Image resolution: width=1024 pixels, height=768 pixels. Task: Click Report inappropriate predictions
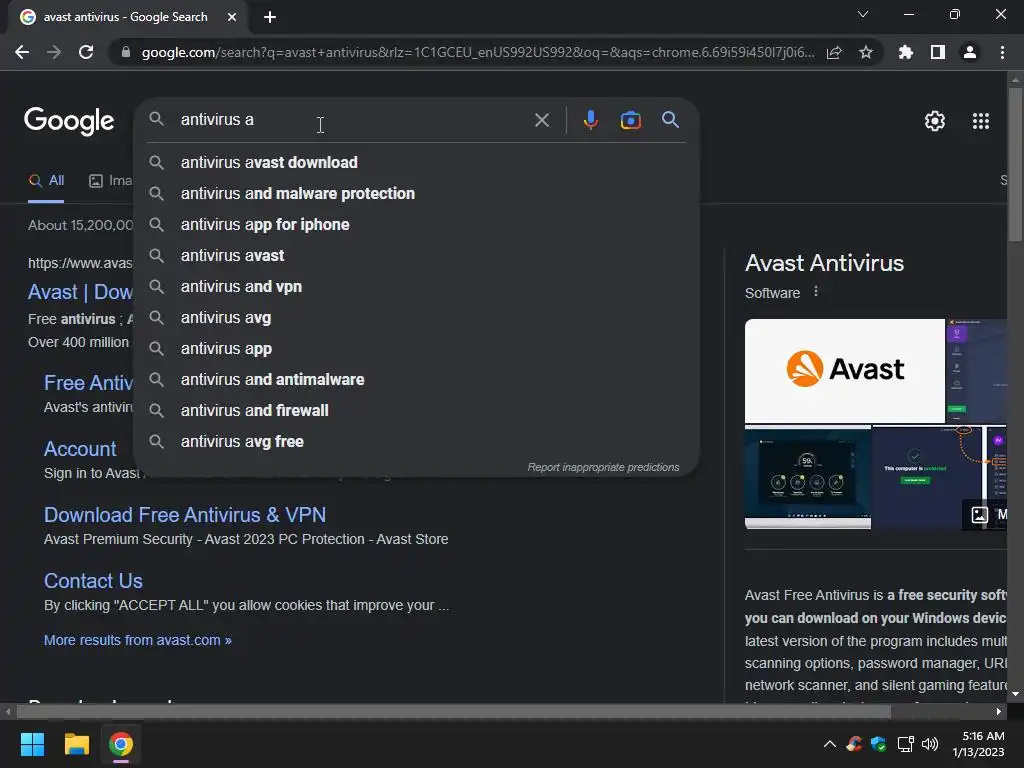tap(603, 467)
